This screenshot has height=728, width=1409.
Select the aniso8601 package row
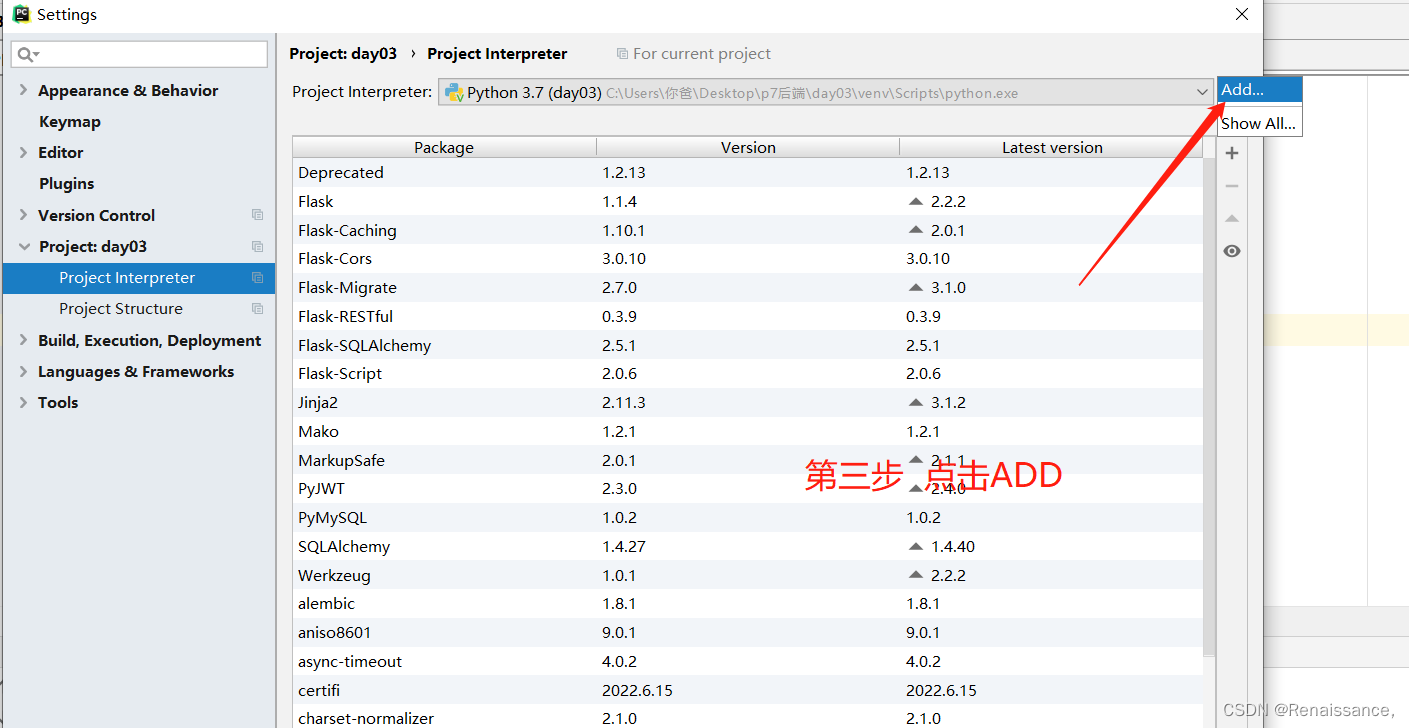click(748, 632)
